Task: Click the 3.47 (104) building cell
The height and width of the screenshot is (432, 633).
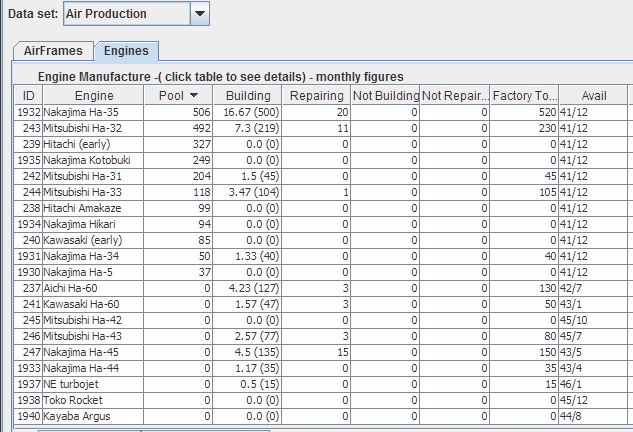Action: pos(247,192)
